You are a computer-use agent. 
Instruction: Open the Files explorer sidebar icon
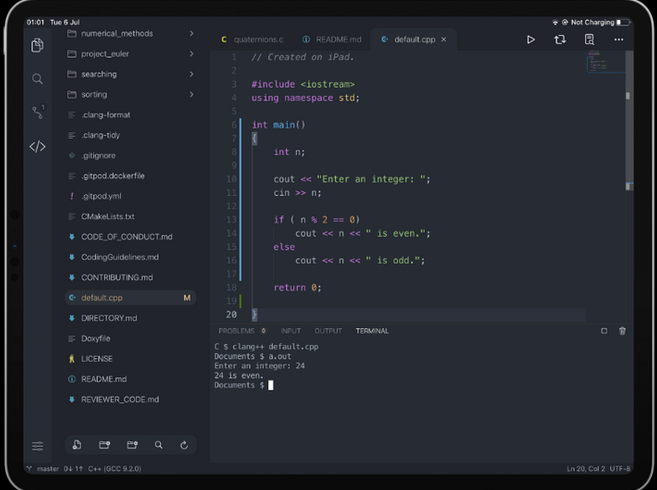pyautogui.click(x=37, y=45)
